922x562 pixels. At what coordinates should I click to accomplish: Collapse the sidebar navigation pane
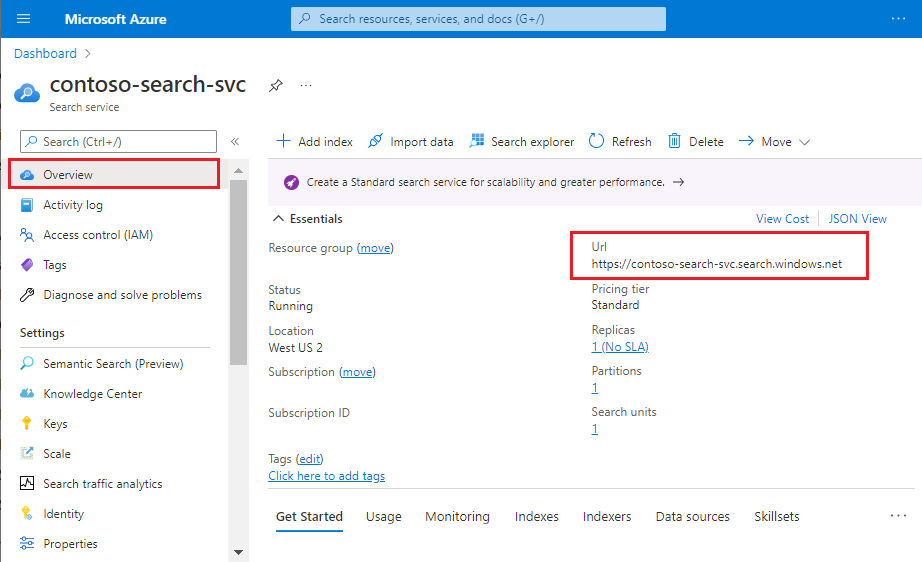[235, 142]
